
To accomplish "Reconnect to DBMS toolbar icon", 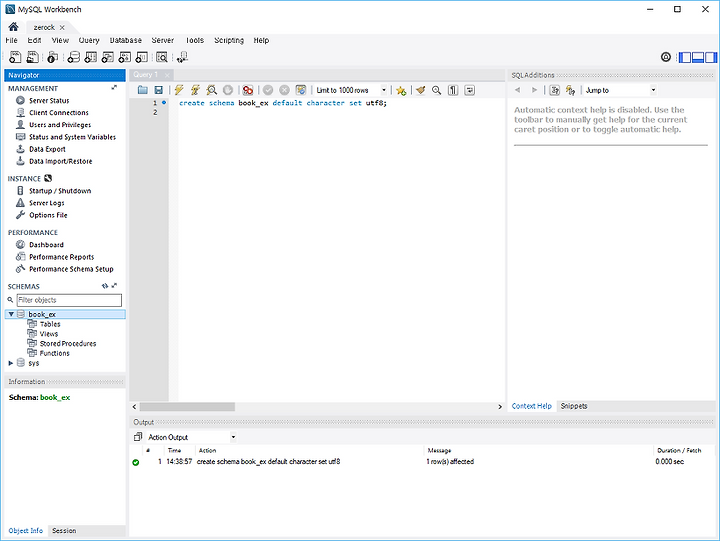I will pyautogui.click(x=182, y=57).
